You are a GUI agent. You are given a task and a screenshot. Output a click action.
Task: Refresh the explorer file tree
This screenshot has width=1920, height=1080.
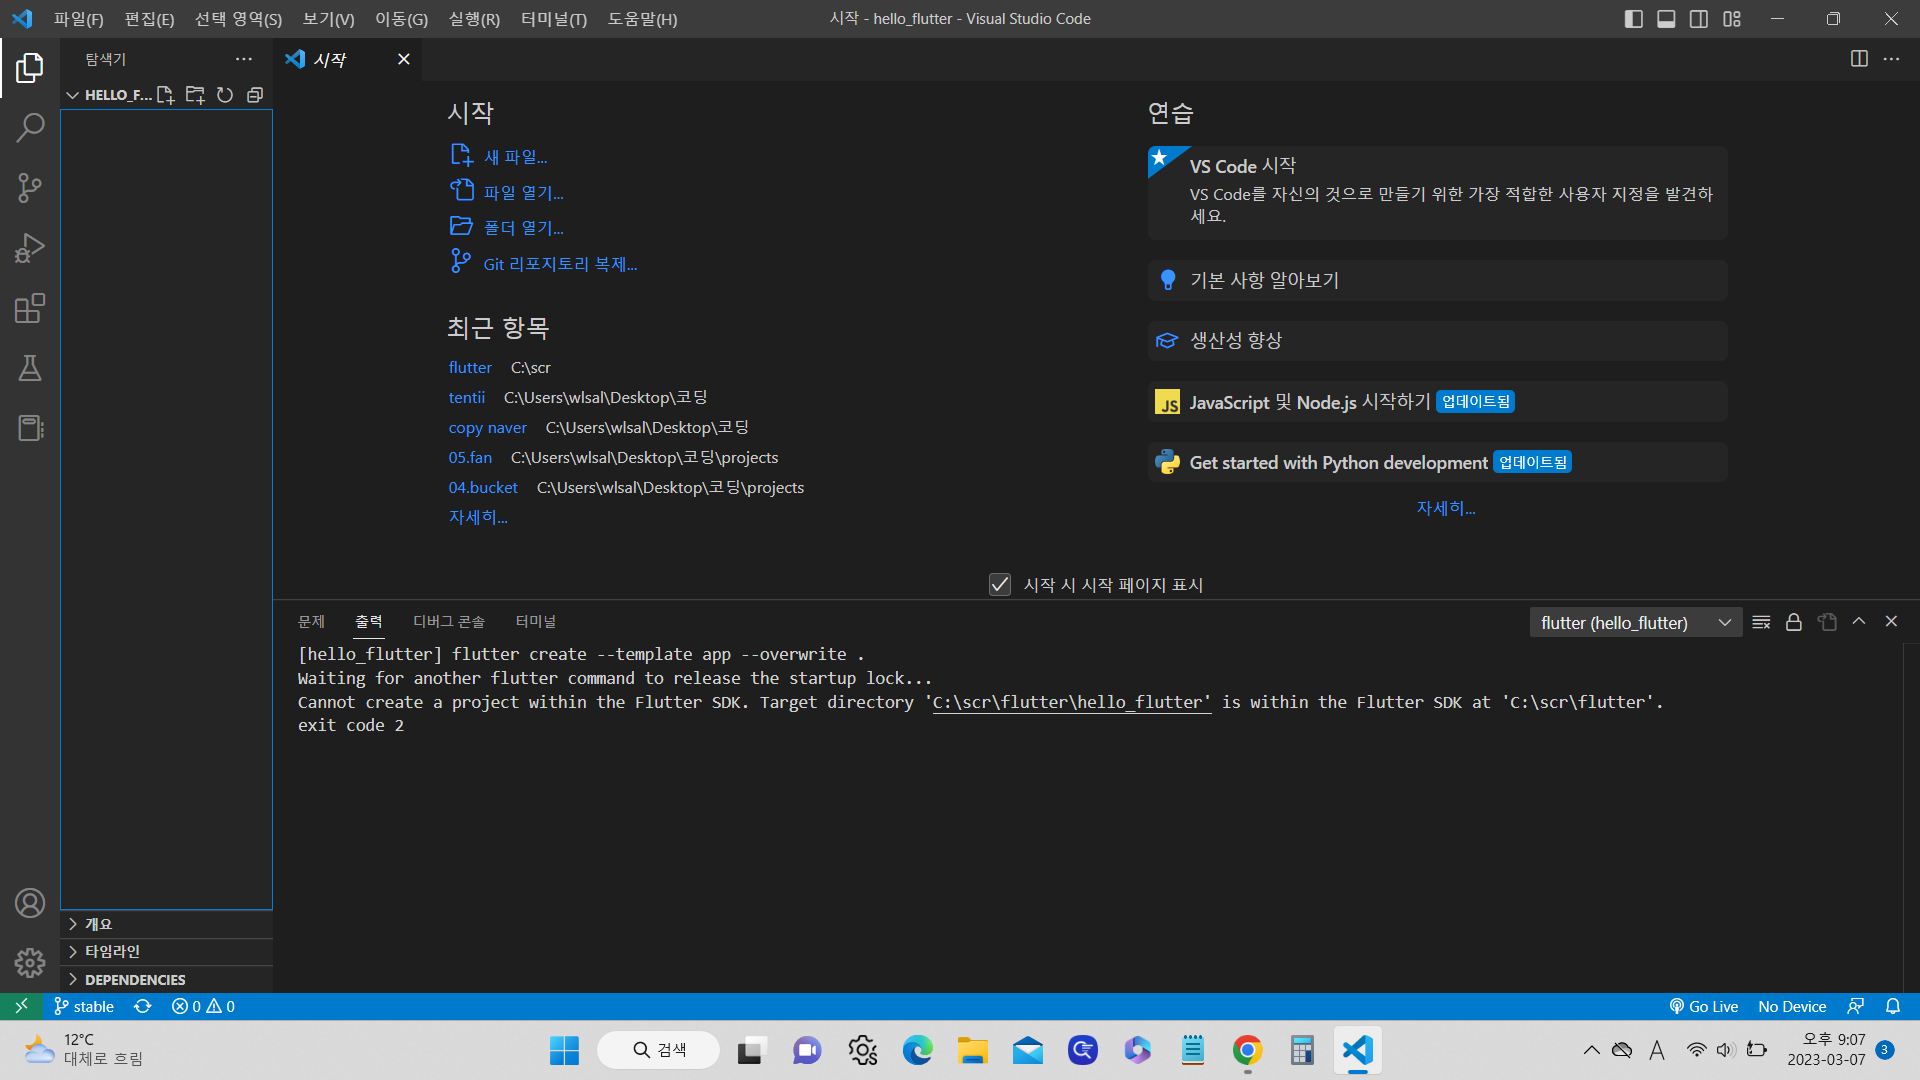pyautogui.click(x=225, y=95)
